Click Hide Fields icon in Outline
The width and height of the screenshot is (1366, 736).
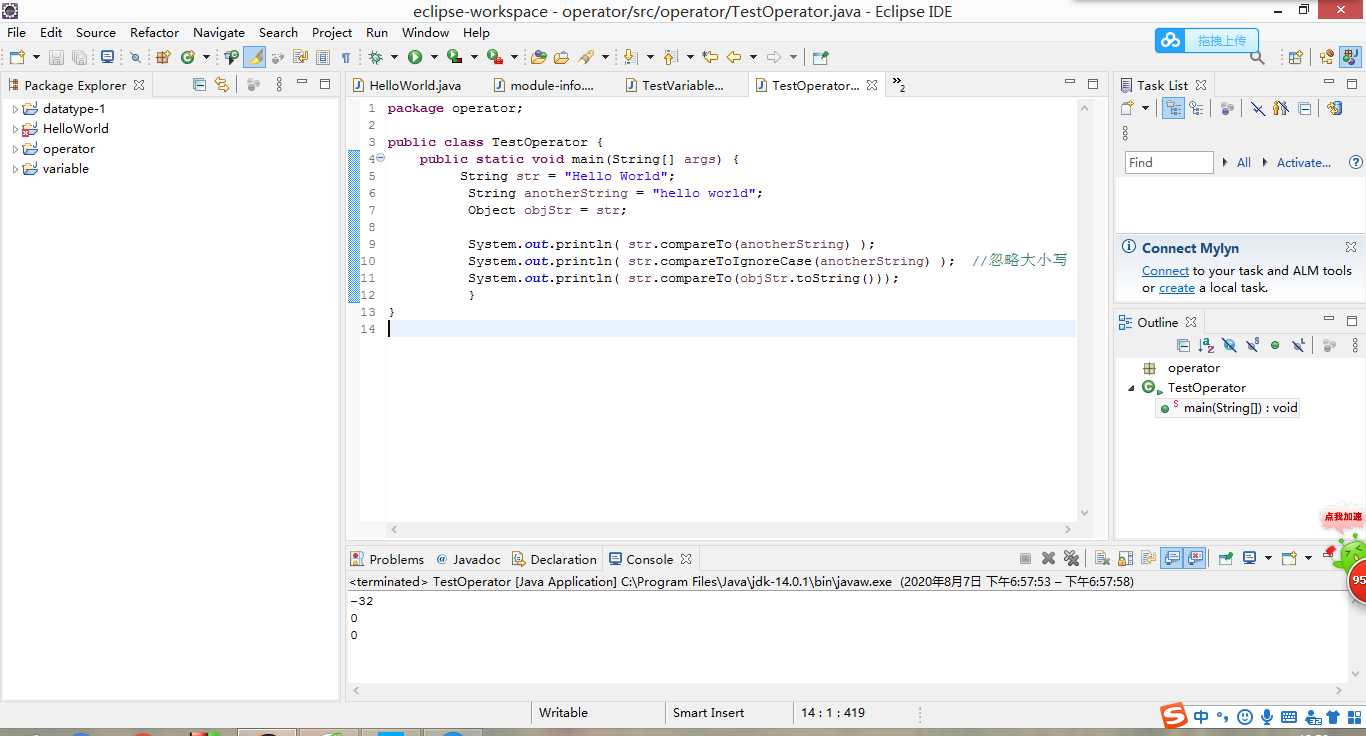click(x=1229, y=345)
